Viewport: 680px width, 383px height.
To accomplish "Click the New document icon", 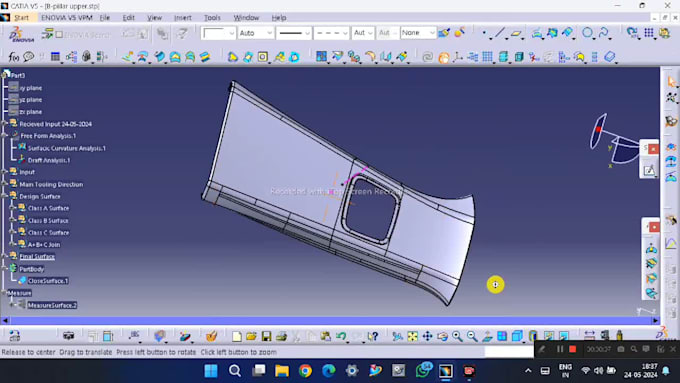I will pyautogui.click(x=236, y=336).
